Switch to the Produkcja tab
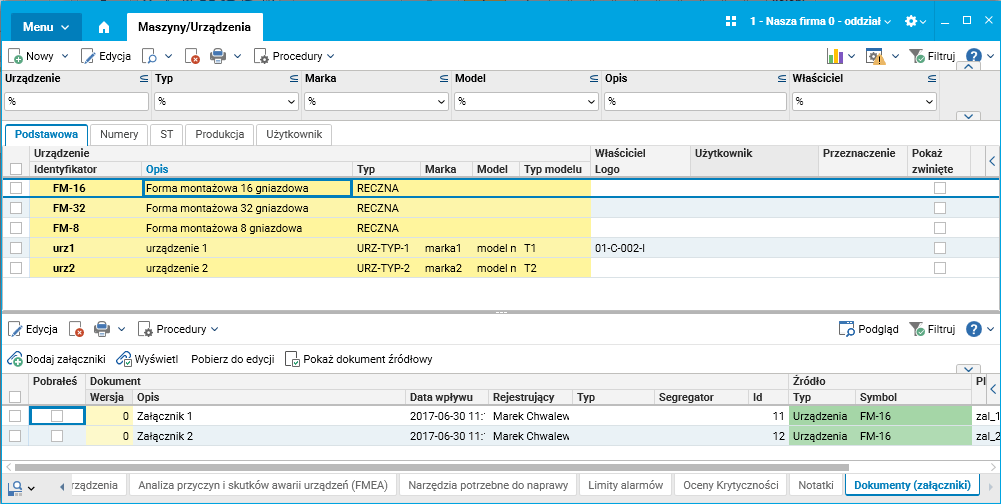The width and height of the screenshot is (1001, 504). [x=220, y=134]
